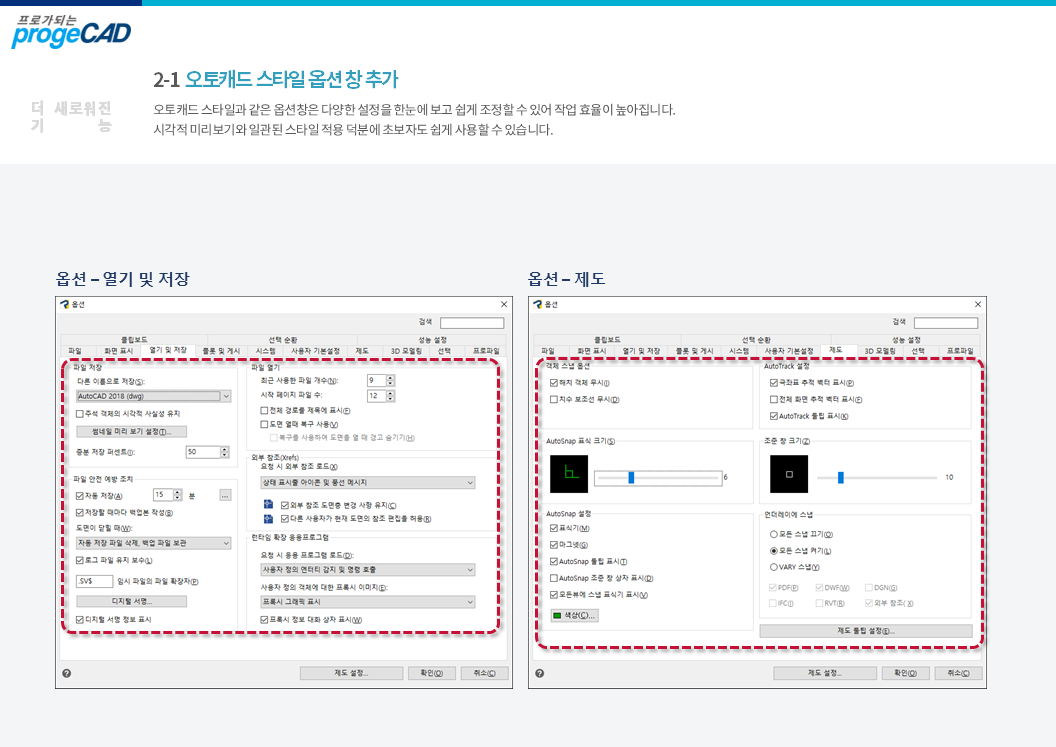Enable 도면 열때 복구 사용 checkbox
1056x747 pixels.
coord(265,424)
